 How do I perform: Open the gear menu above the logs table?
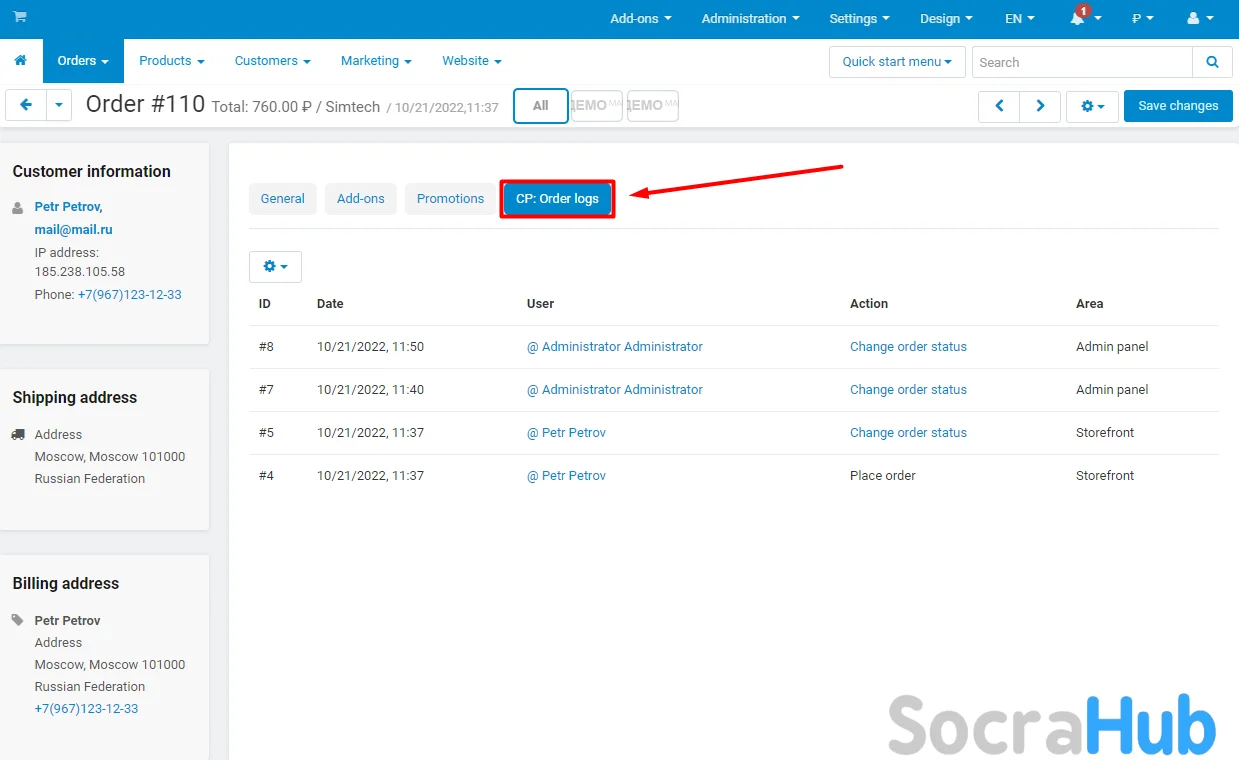pos(275,267)
